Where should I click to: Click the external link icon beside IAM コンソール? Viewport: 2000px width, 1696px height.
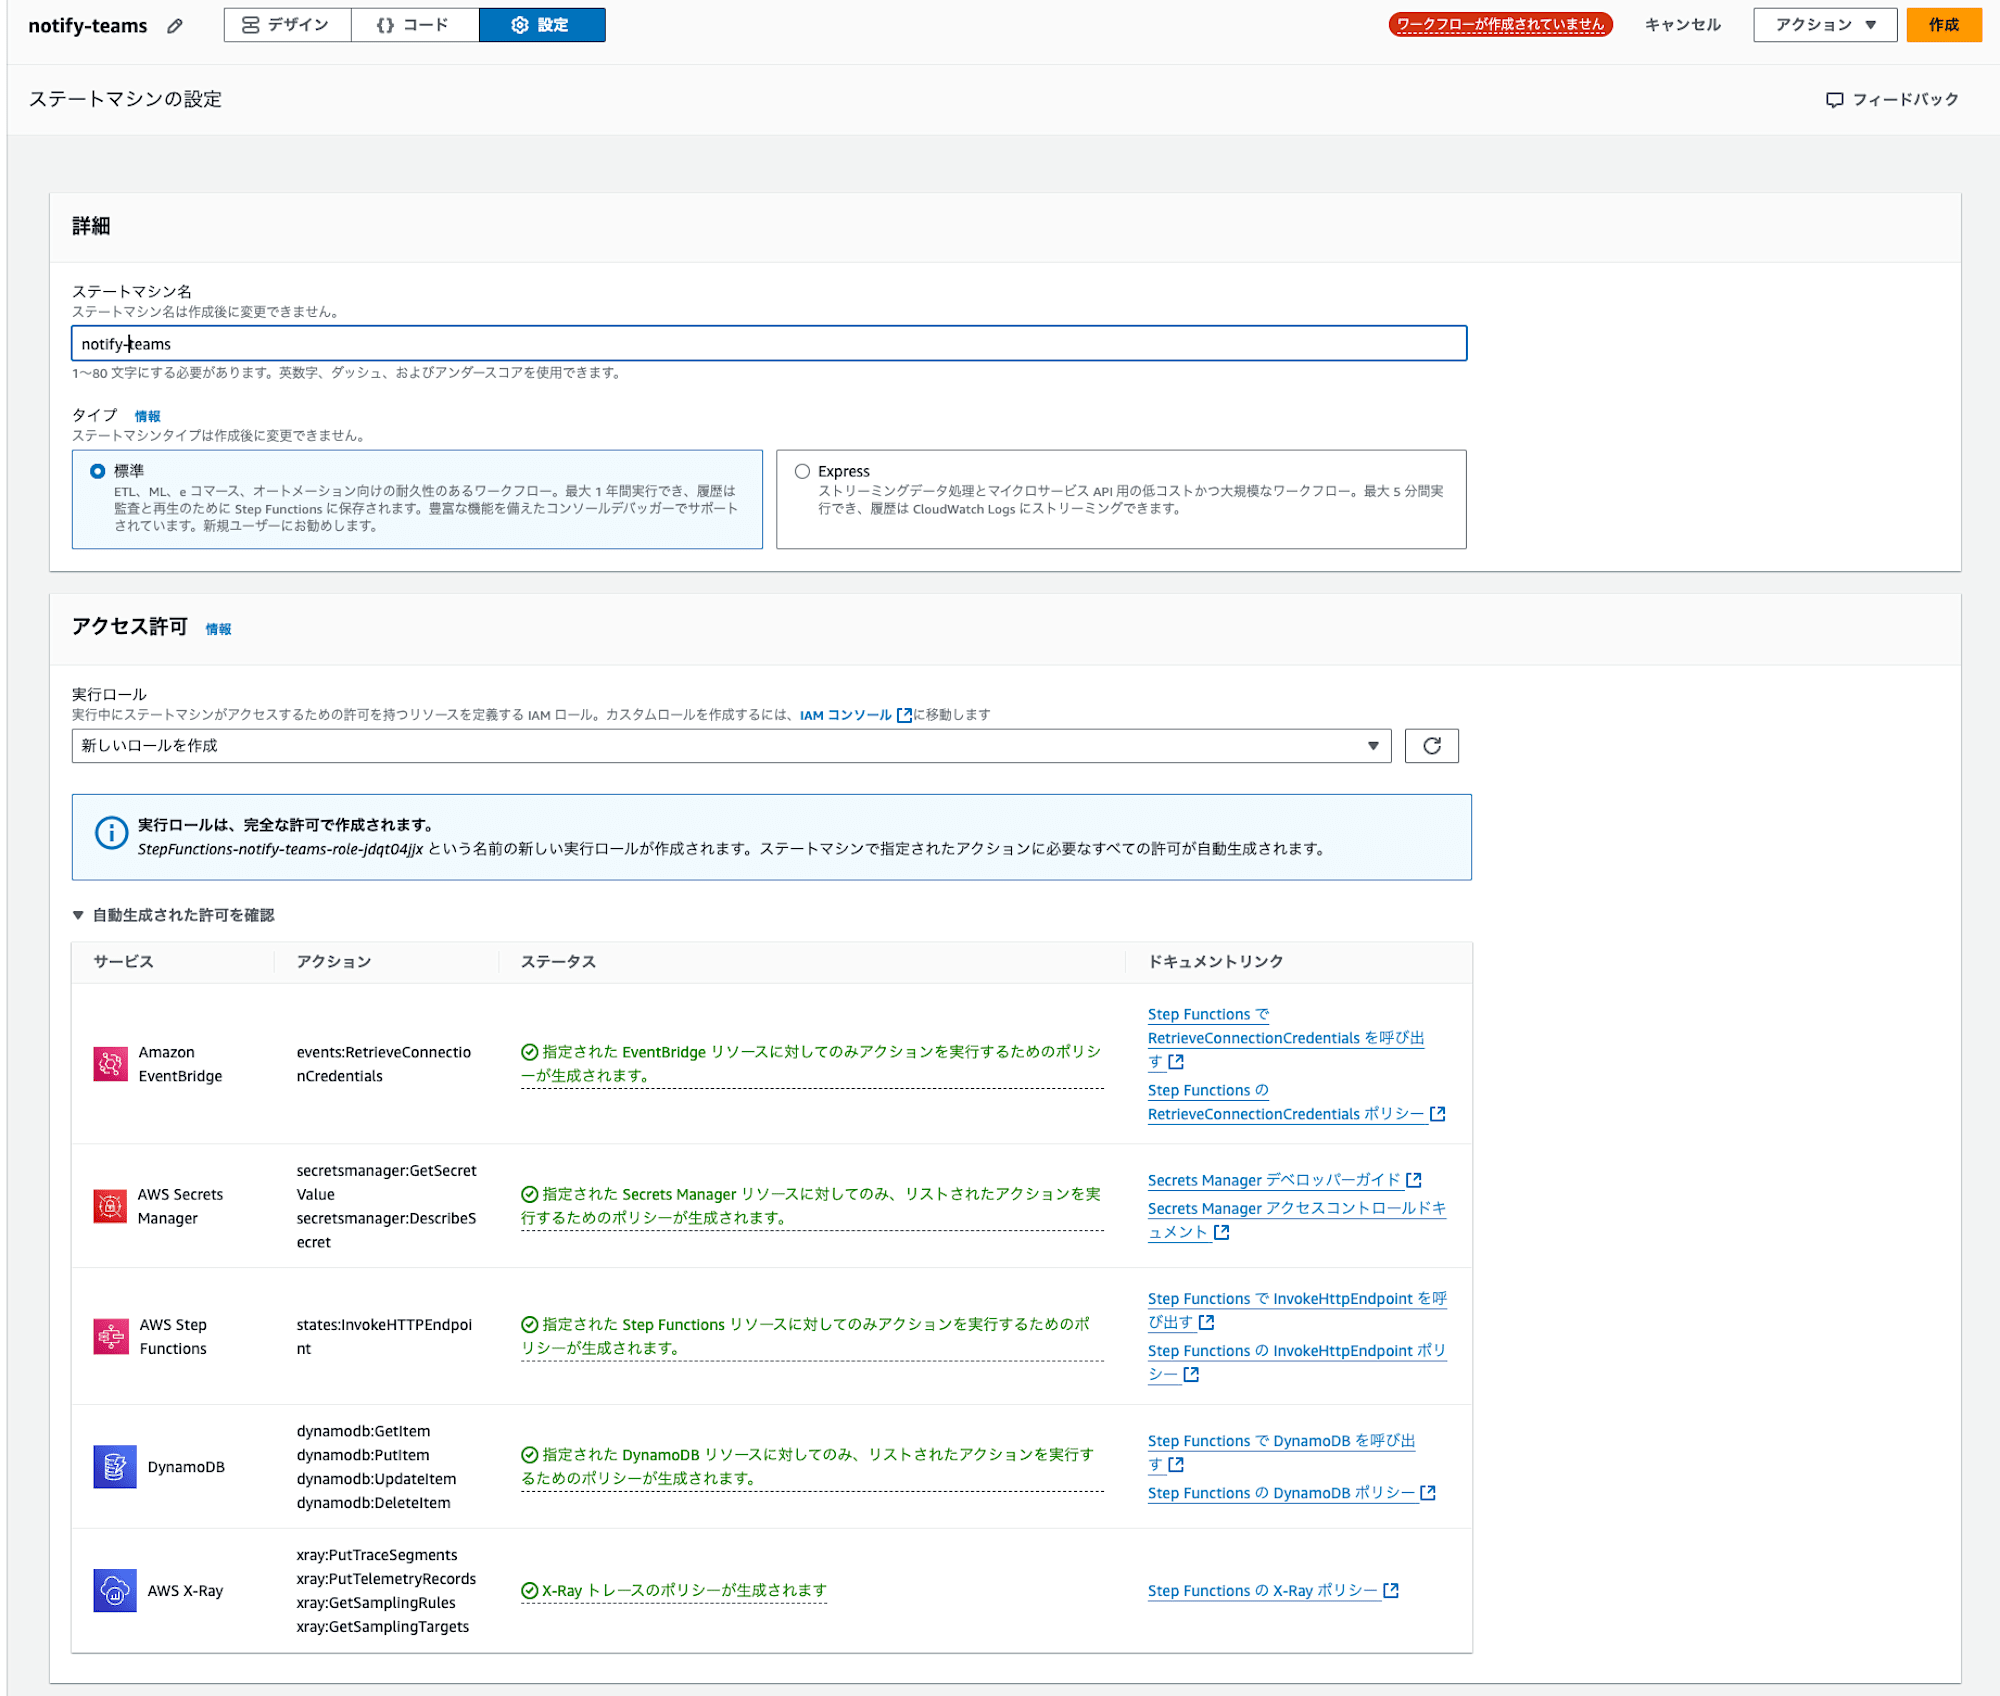[x=904, y=715]
